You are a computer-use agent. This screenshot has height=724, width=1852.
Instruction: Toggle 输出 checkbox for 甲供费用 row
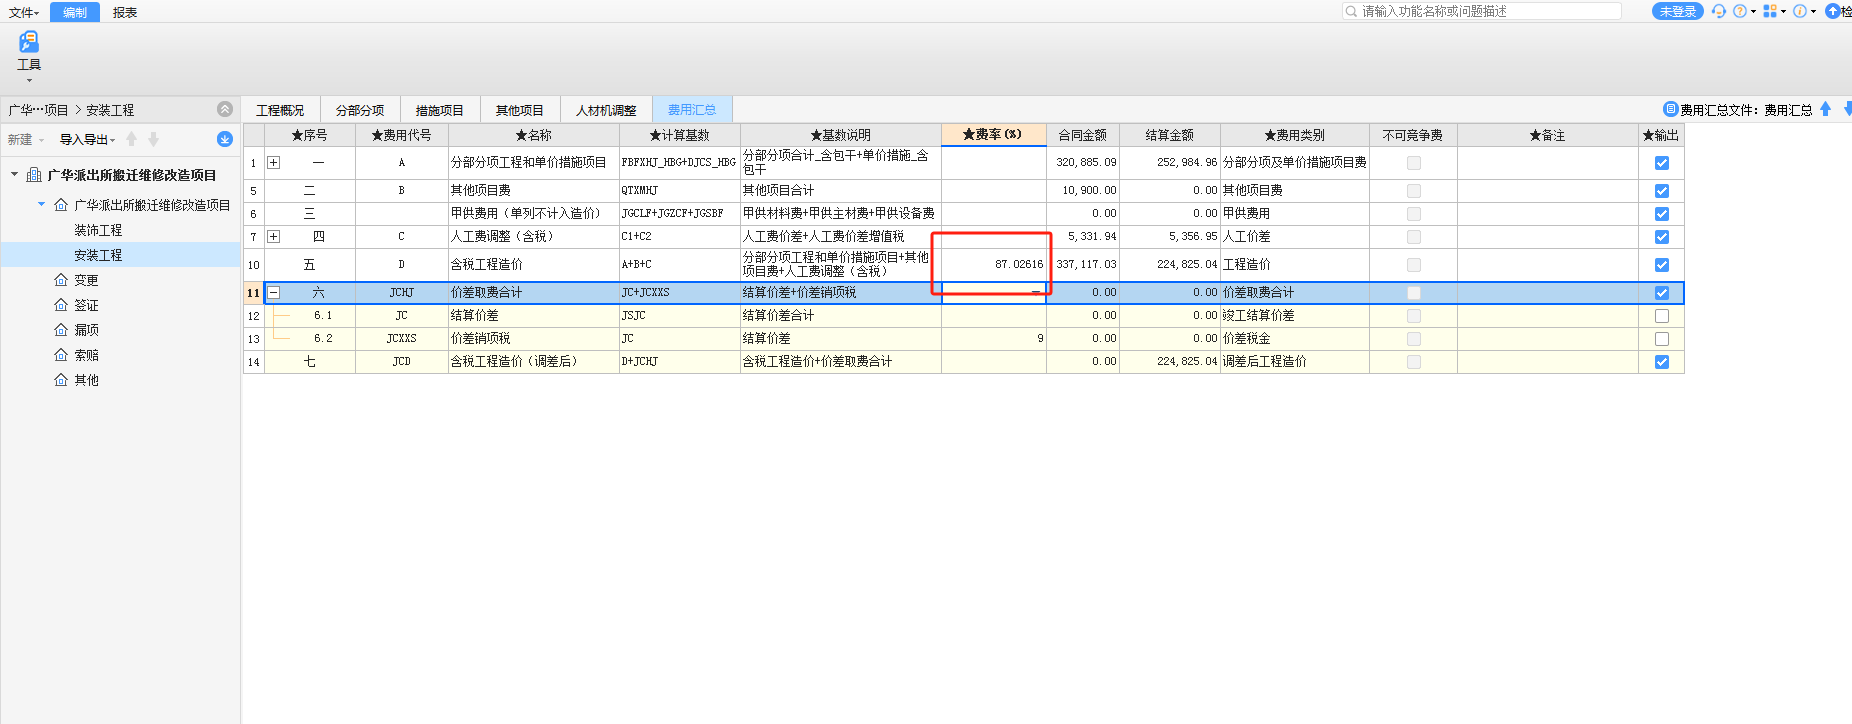coord(1662,214)
